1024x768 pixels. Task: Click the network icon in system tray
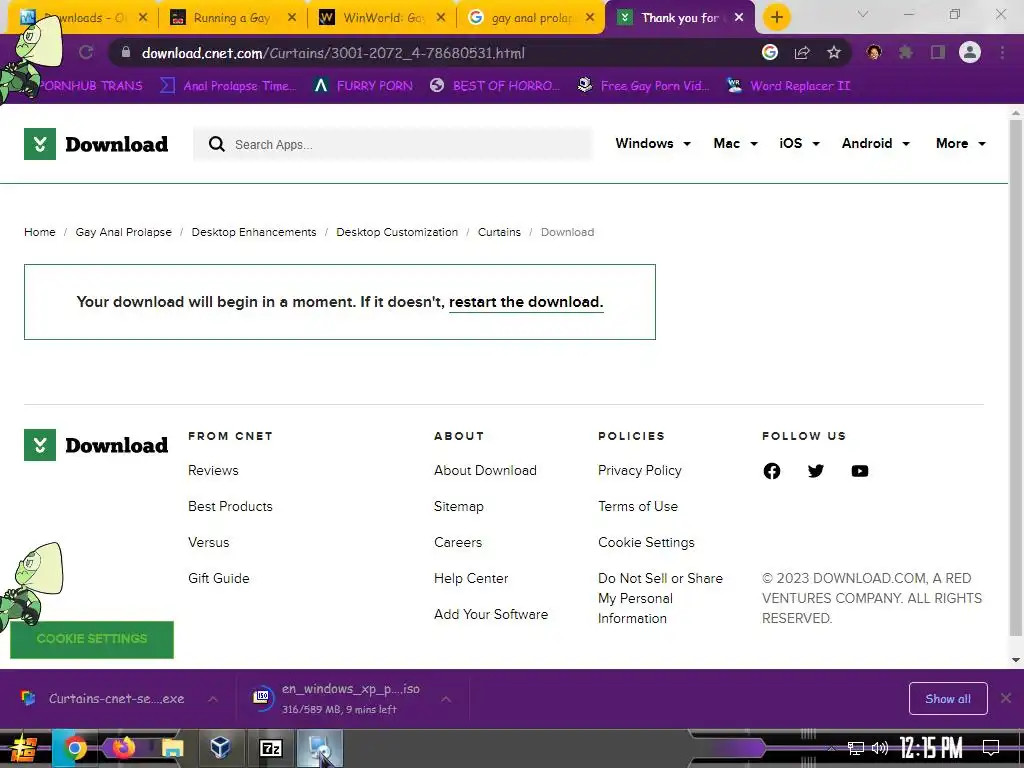[856, 748]
